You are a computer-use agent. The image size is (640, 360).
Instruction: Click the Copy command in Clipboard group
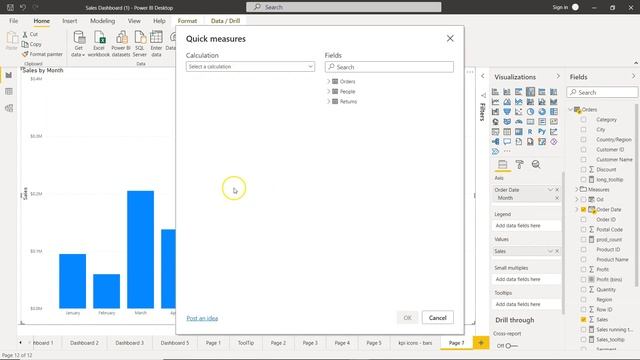tap(31, 44)
